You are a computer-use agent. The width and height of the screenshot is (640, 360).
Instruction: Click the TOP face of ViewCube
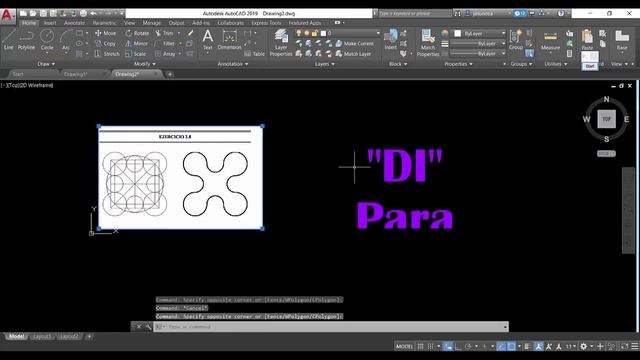pyautogui.click(x=607, y=119)
